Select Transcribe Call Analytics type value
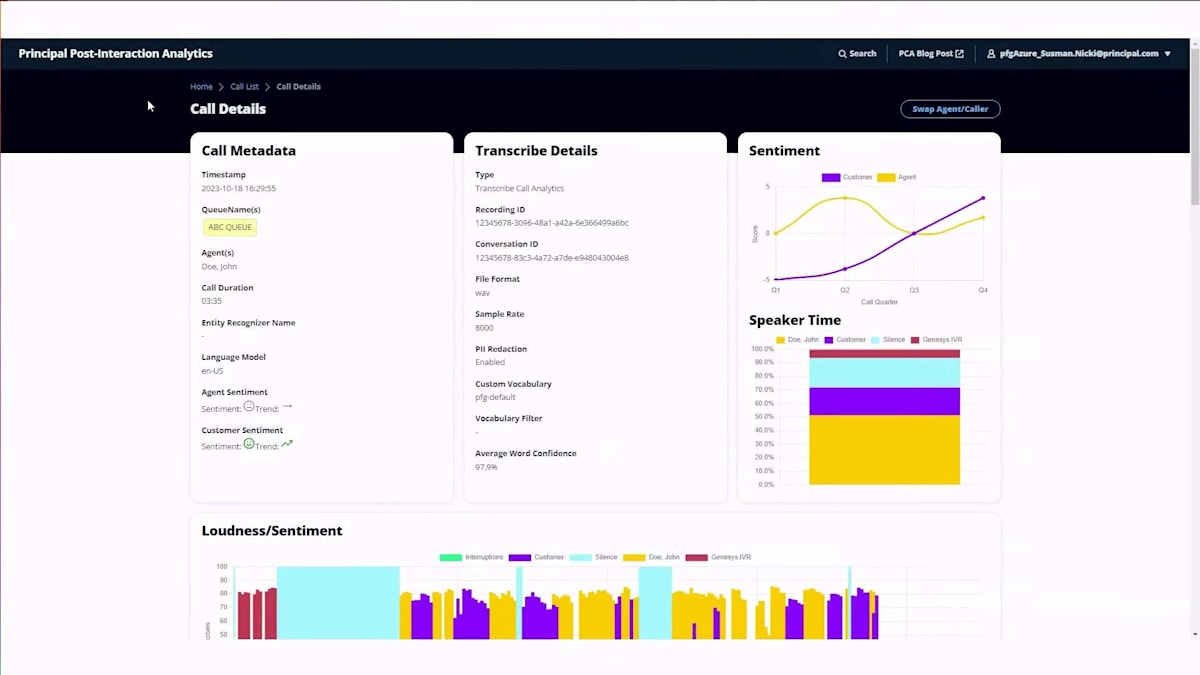 click(x=519, y=188)
